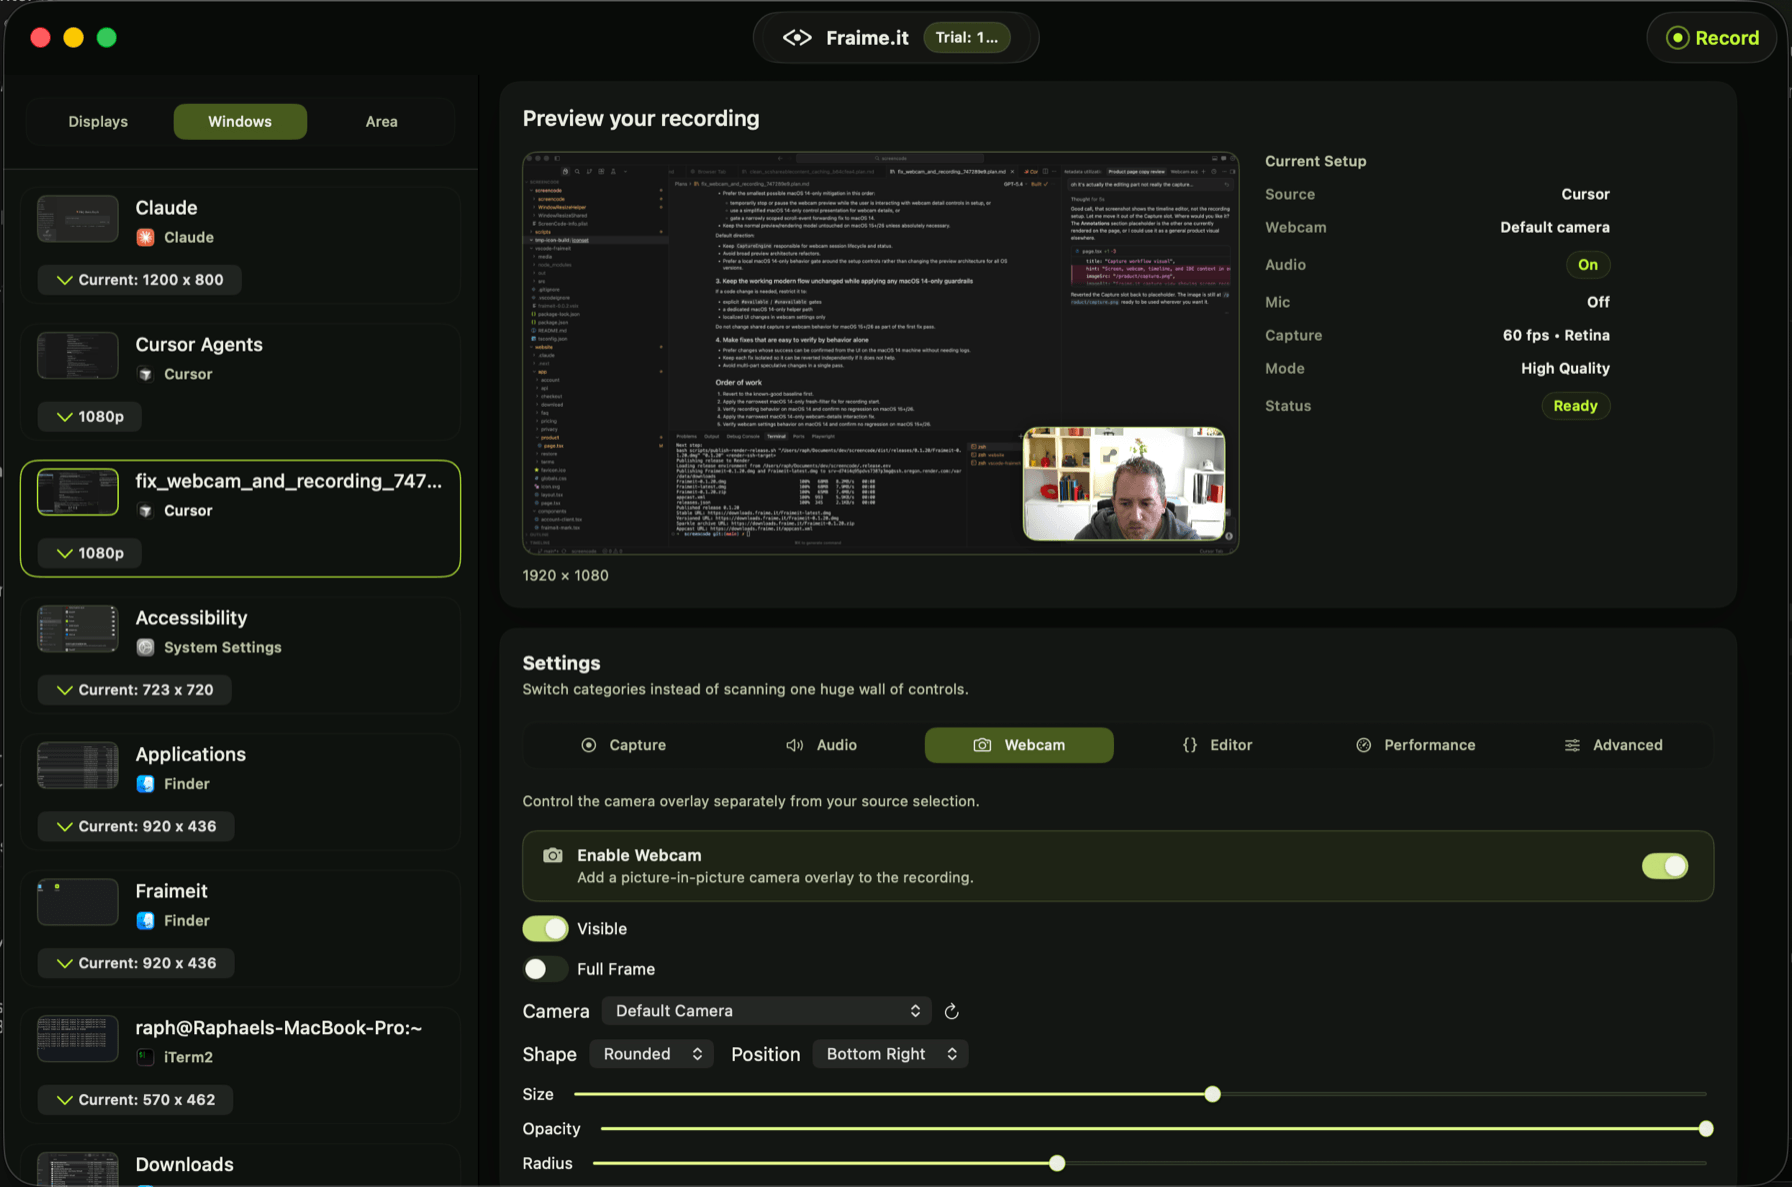Open fix_webcam_and_recording 1080p resolution dropdown
The image size is (1792, 1187).
pos(89,553)
